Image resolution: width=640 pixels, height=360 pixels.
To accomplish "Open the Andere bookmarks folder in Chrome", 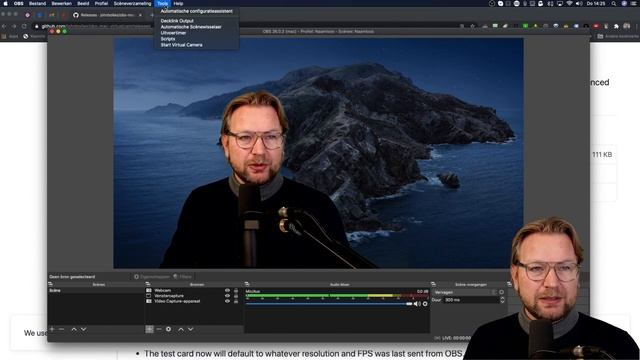I will click(x=617, y=36).
